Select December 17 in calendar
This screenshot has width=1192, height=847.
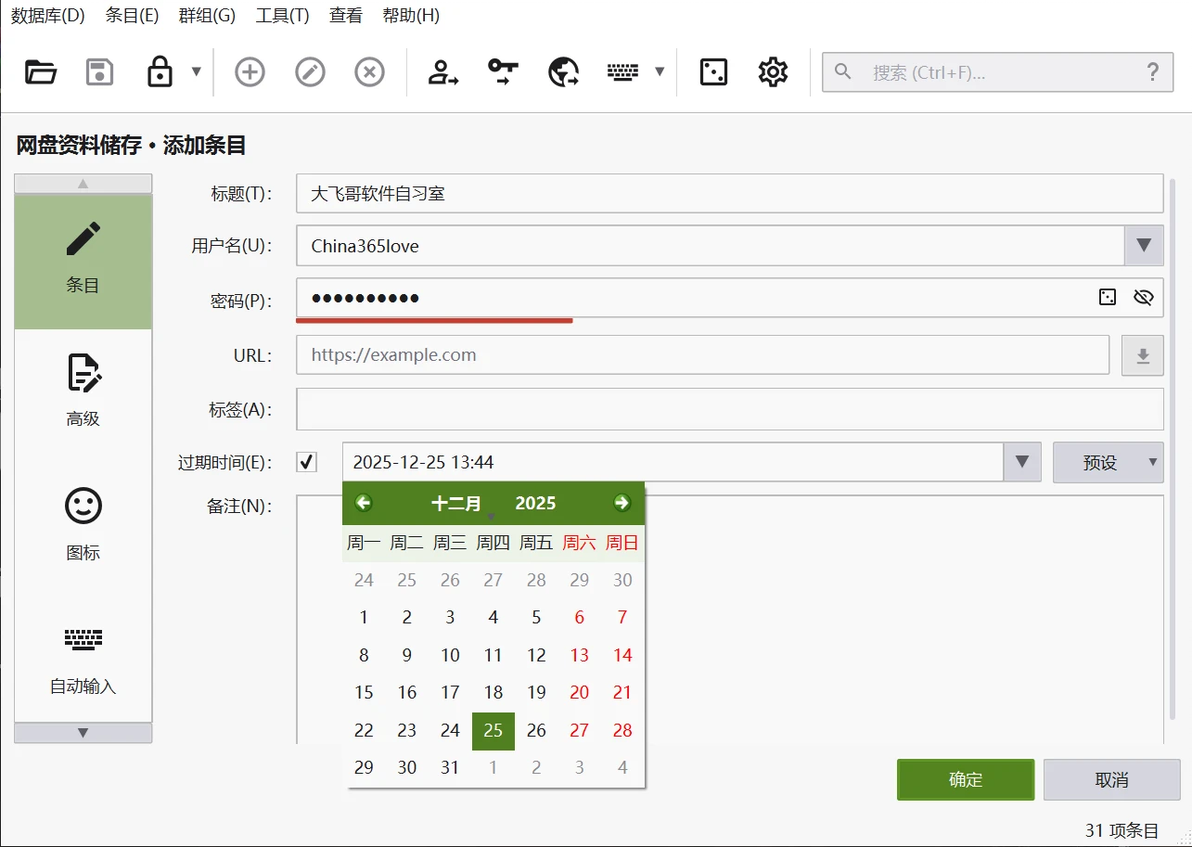[450, 693]
